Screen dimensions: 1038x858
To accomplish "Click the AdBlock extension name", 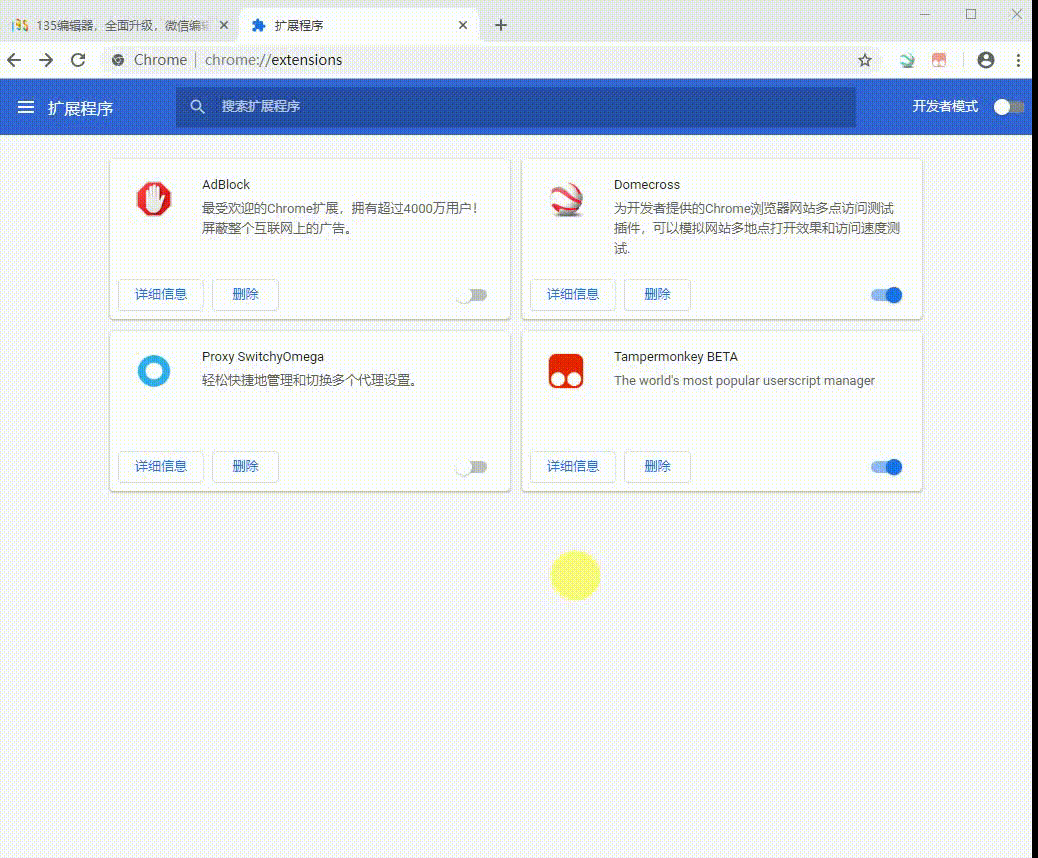I will click(226, 185).
